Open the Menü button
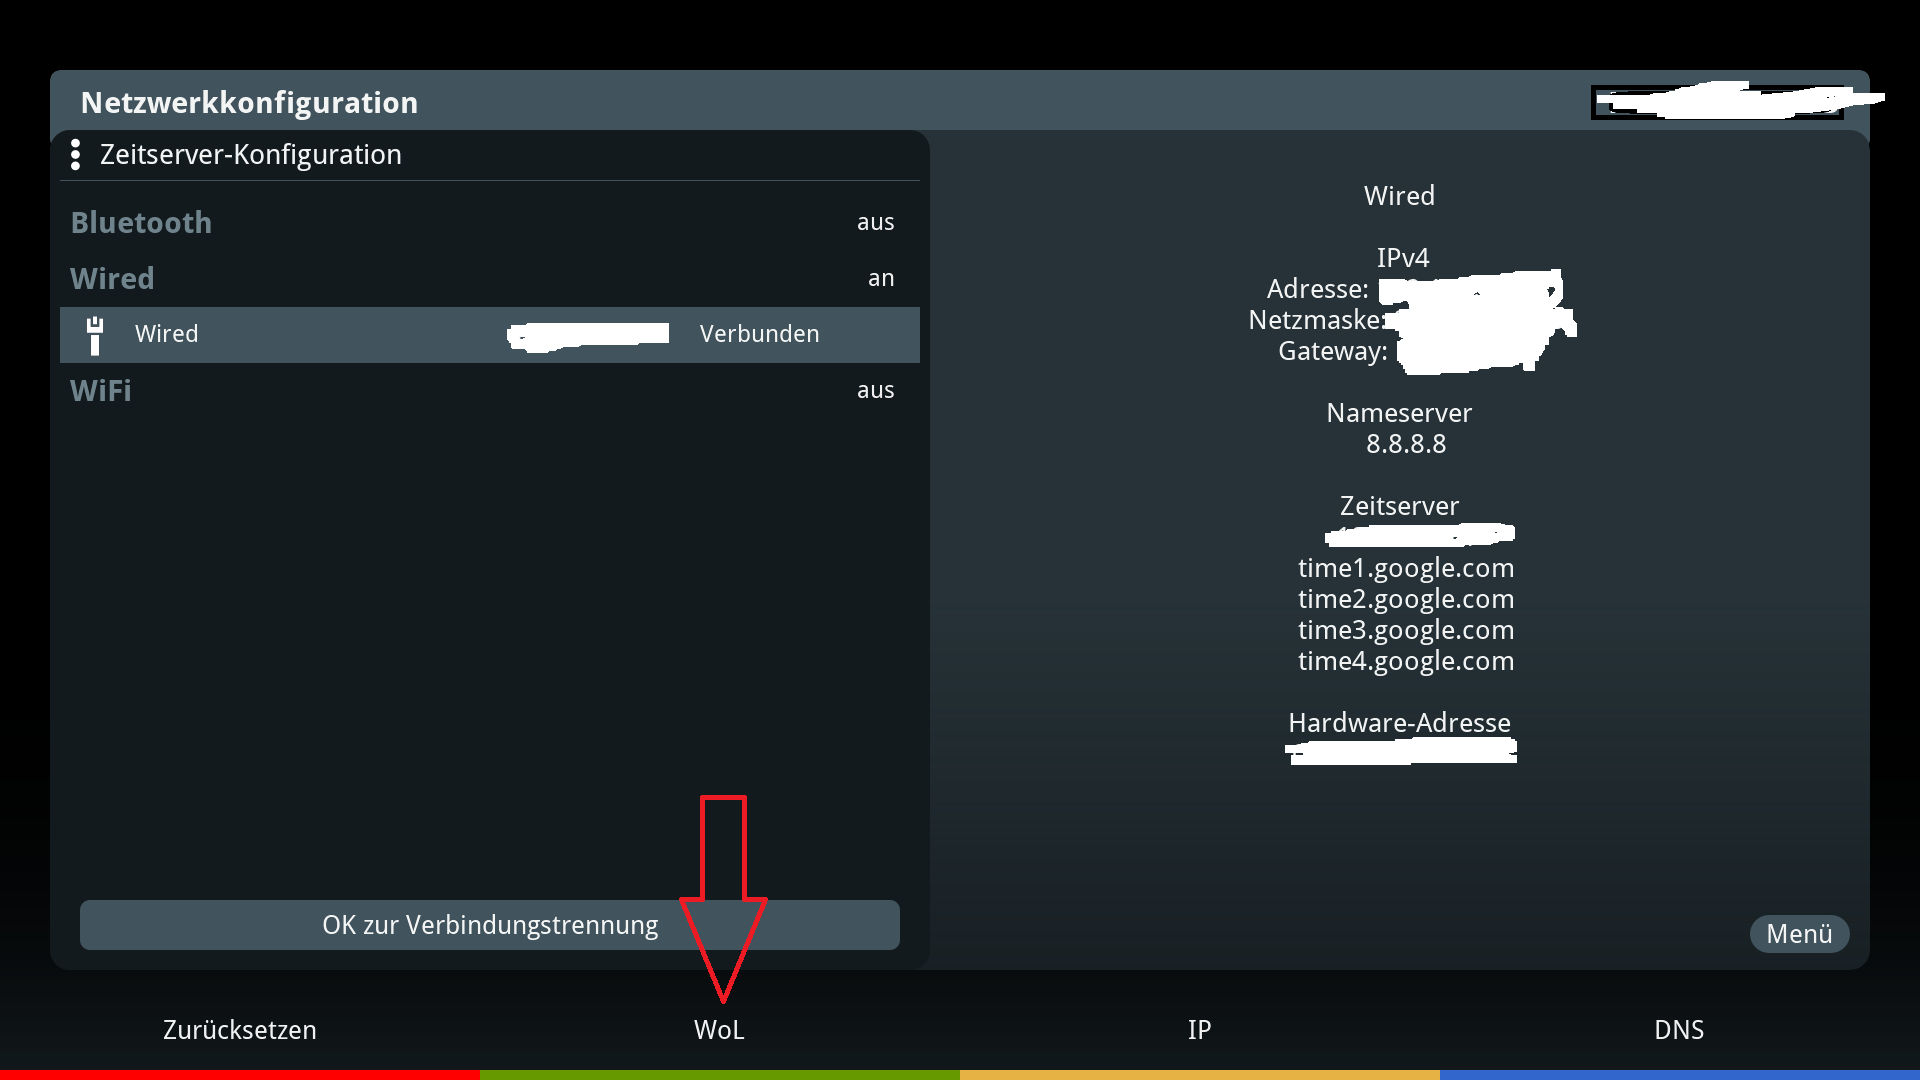This screenshot has height=1080, width=1920. tap(1799, 934)
